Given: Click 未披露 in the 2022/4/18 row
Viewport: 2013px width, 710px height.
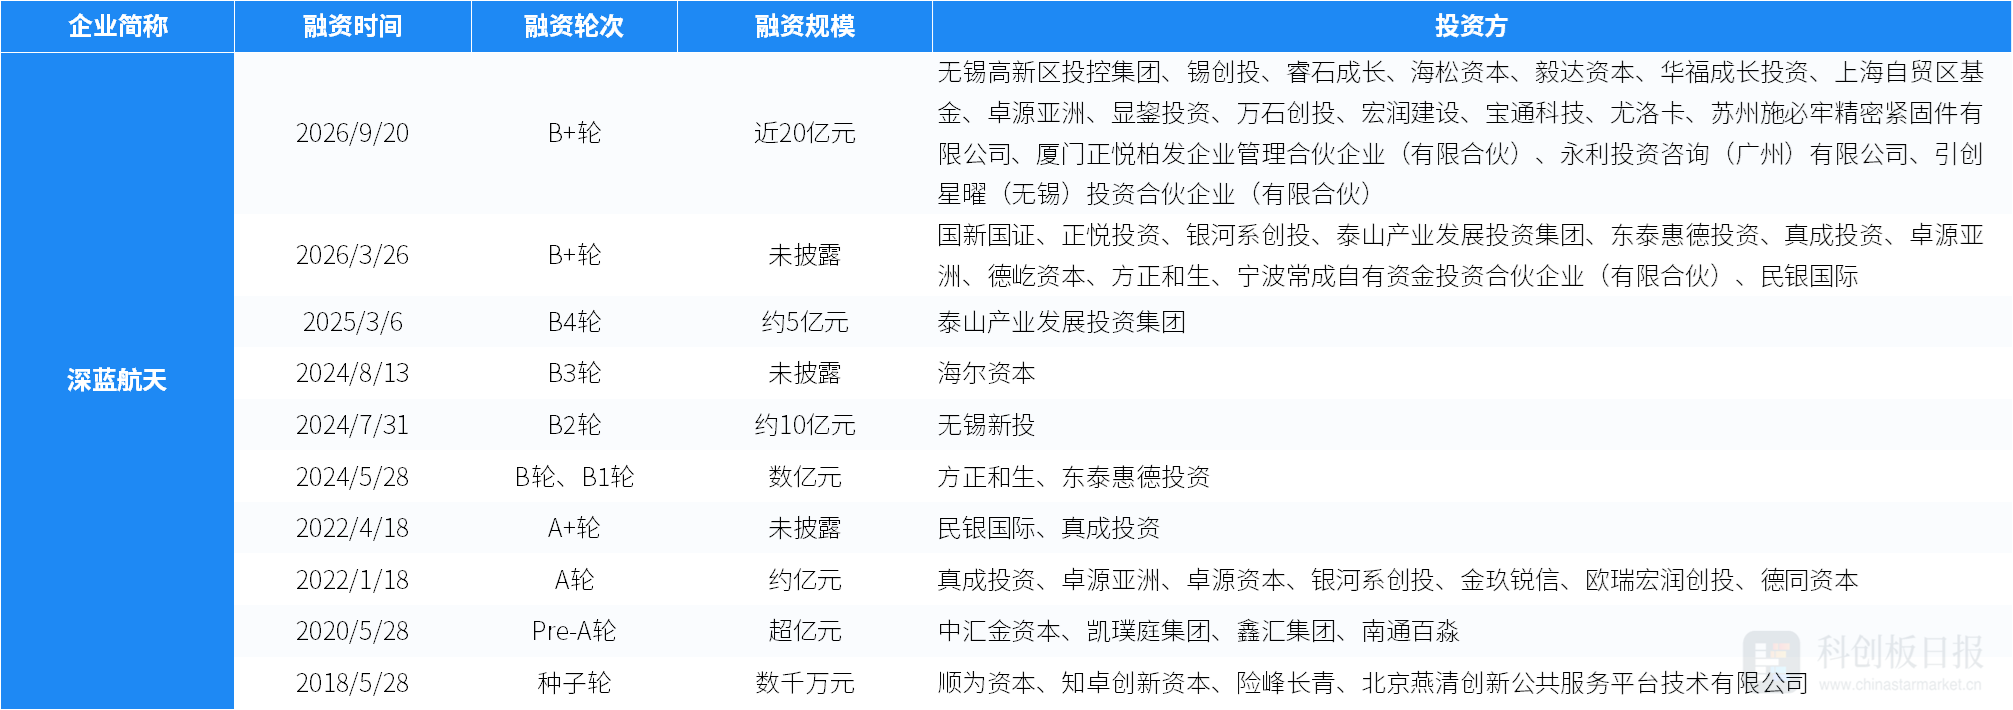Looking at the screenshot, I should point(805,528).
